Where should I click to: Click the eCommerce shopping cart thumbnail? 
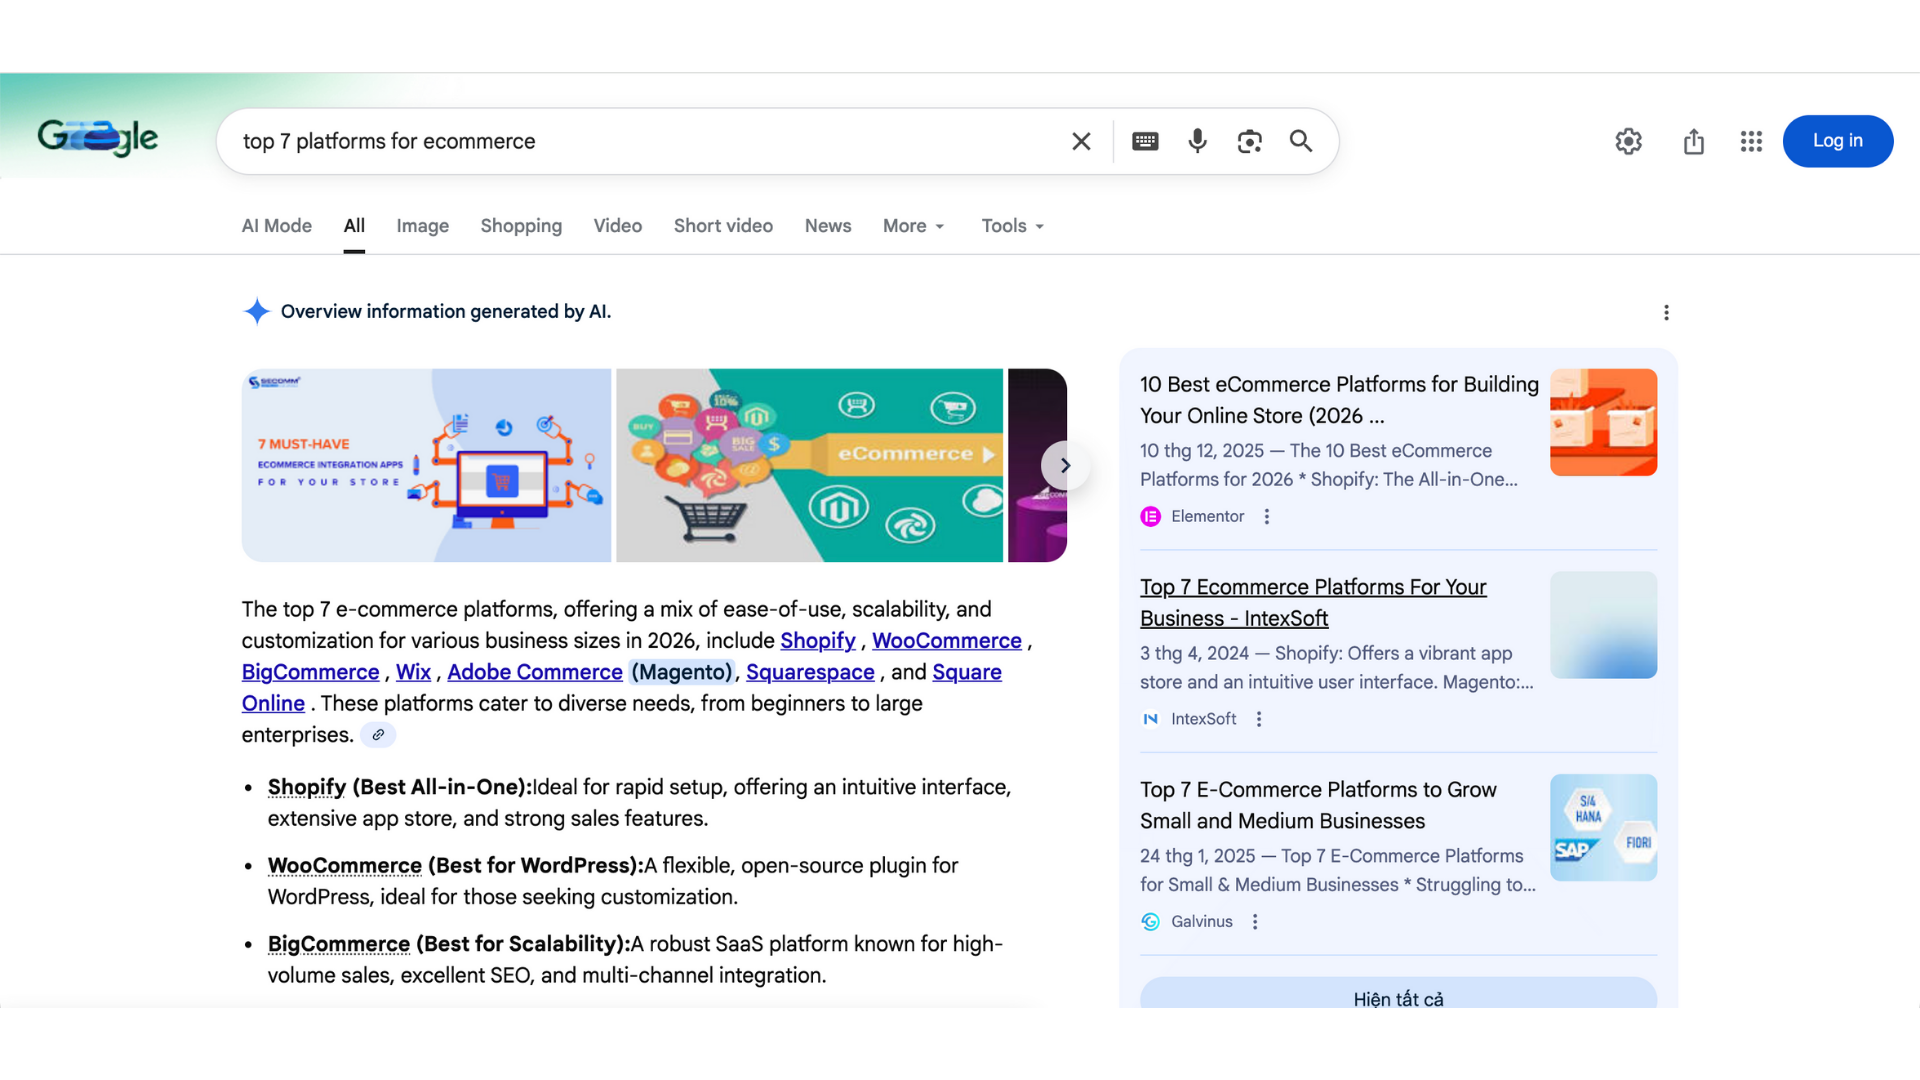coord(809,465)
